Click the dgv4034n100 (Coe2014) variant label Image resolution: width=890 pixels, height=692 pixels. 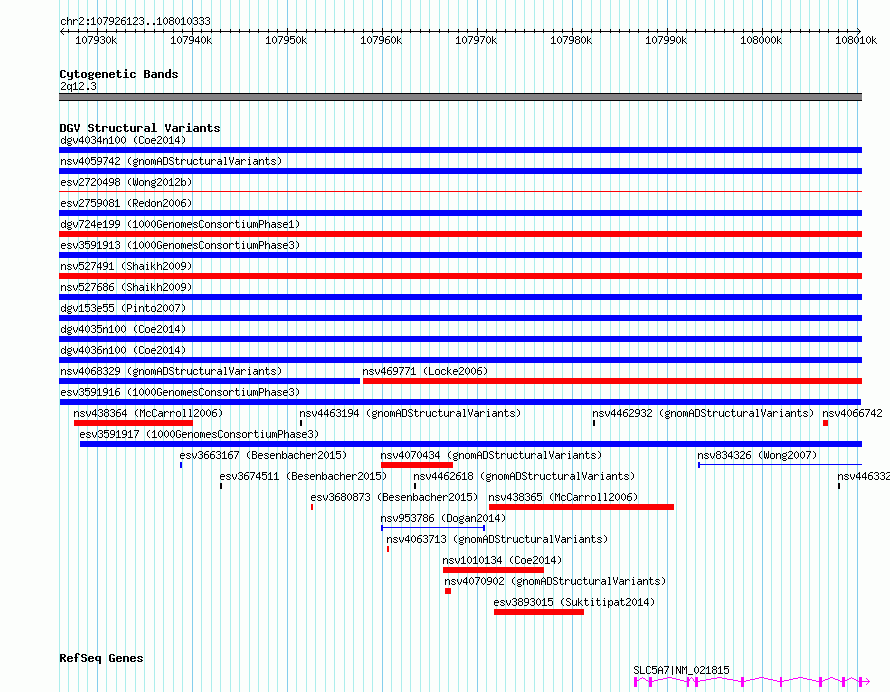click(x=123, y=140)
